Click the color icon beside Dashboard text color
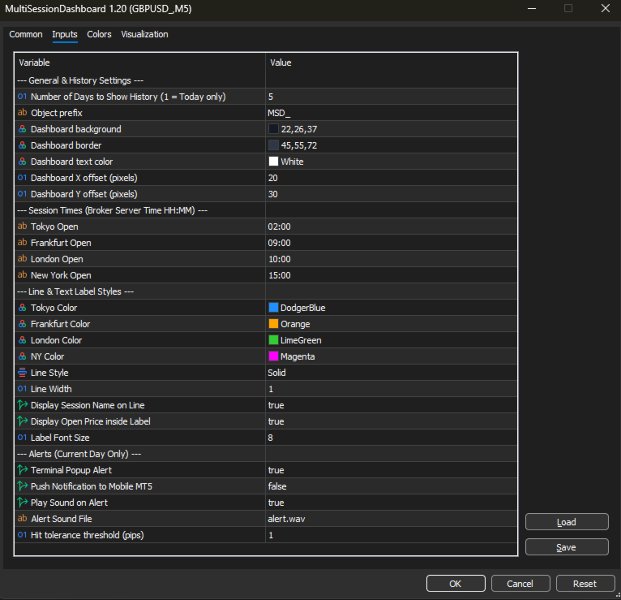 pos(22,161)
